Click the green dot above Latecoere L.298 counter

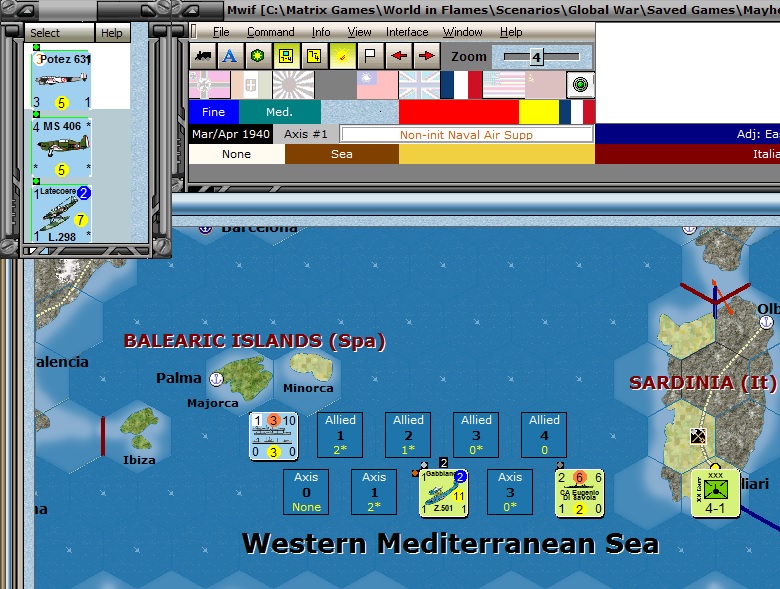[x=36, y=182]
